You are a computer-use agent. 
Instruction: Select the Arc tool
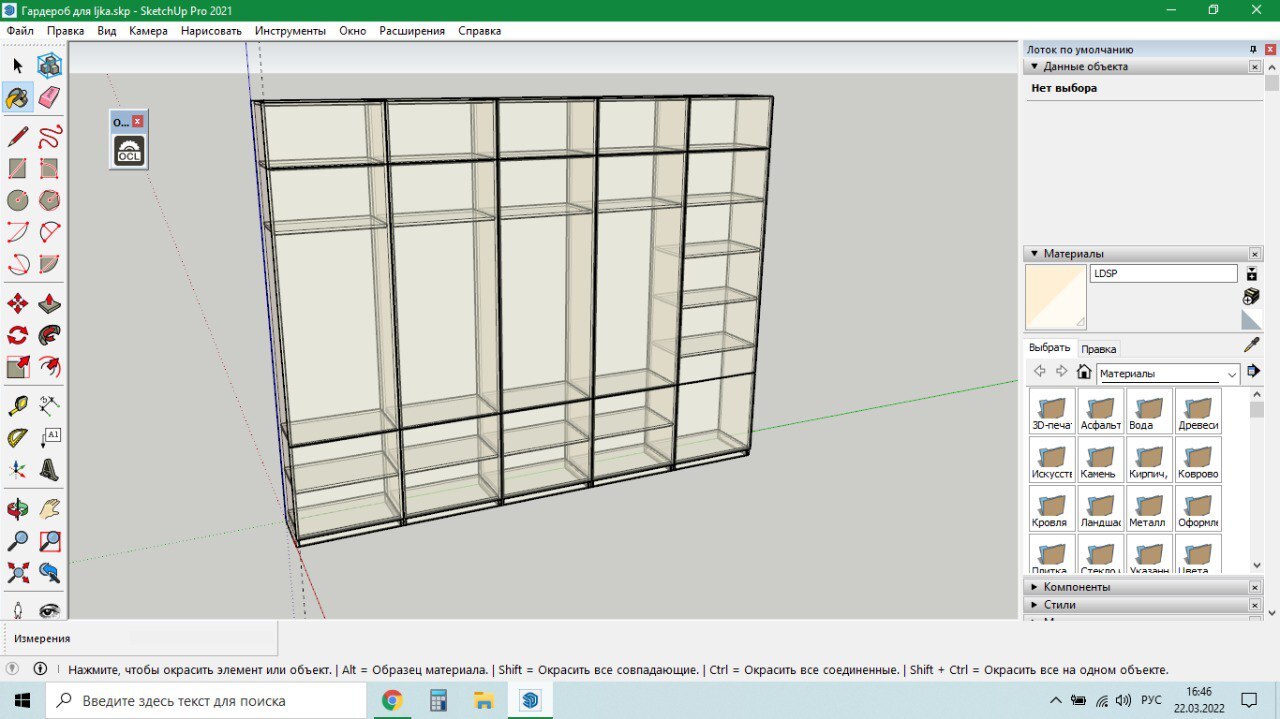point(17,232)
